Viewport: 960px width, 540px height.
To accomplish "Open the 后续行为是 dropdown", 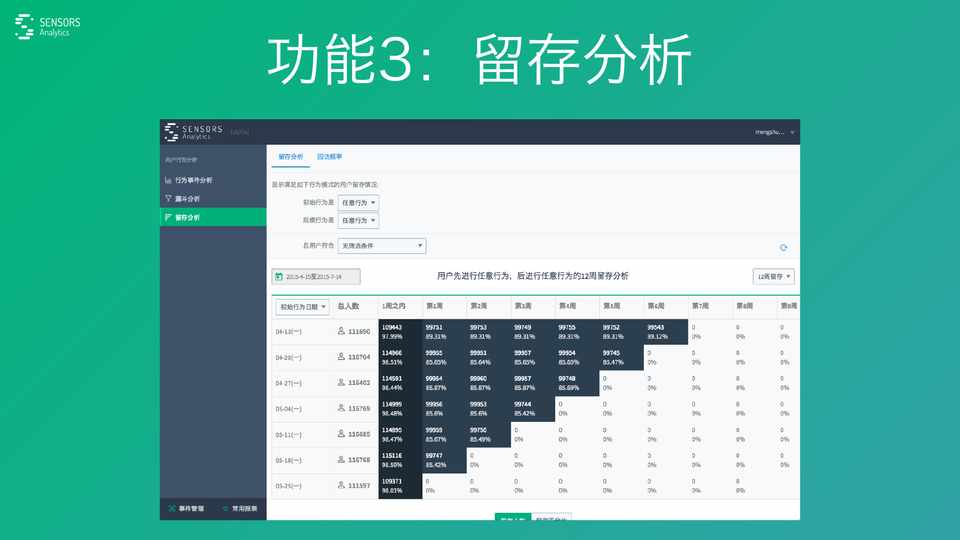I will click(x=358, y=220).
